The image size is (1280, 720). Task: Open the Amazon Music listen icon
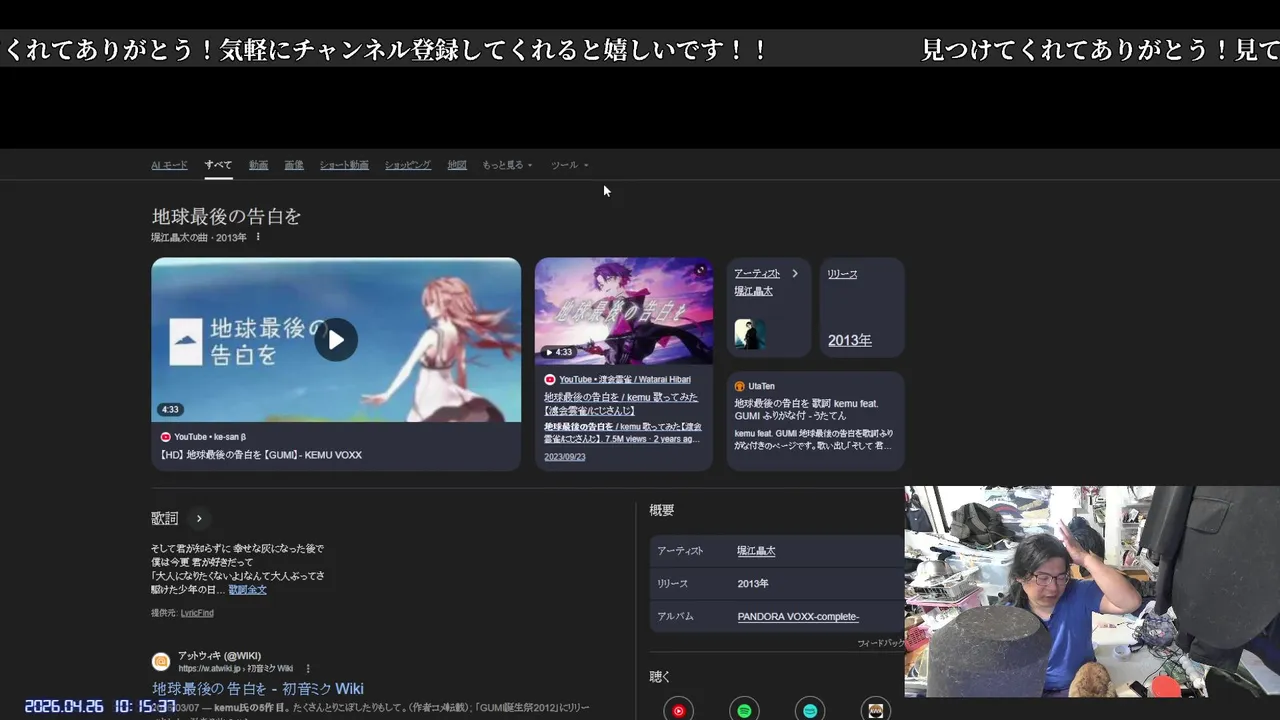coord(810,710)
